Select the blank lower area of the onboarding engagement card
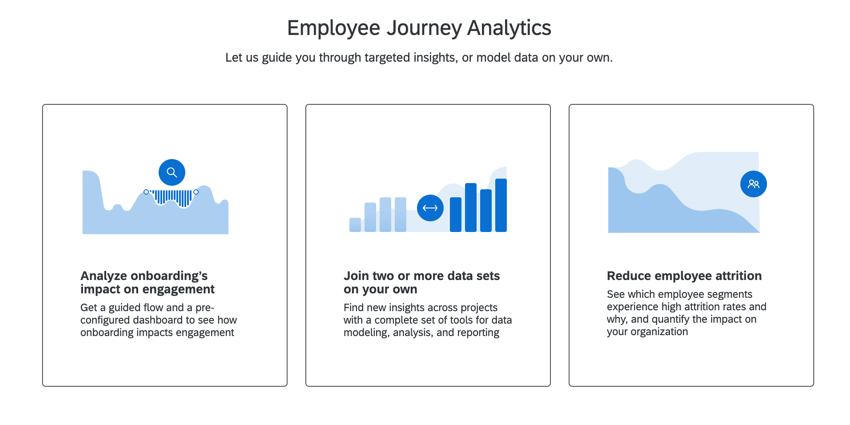This screenshot has height=425, width=850. 165,362
